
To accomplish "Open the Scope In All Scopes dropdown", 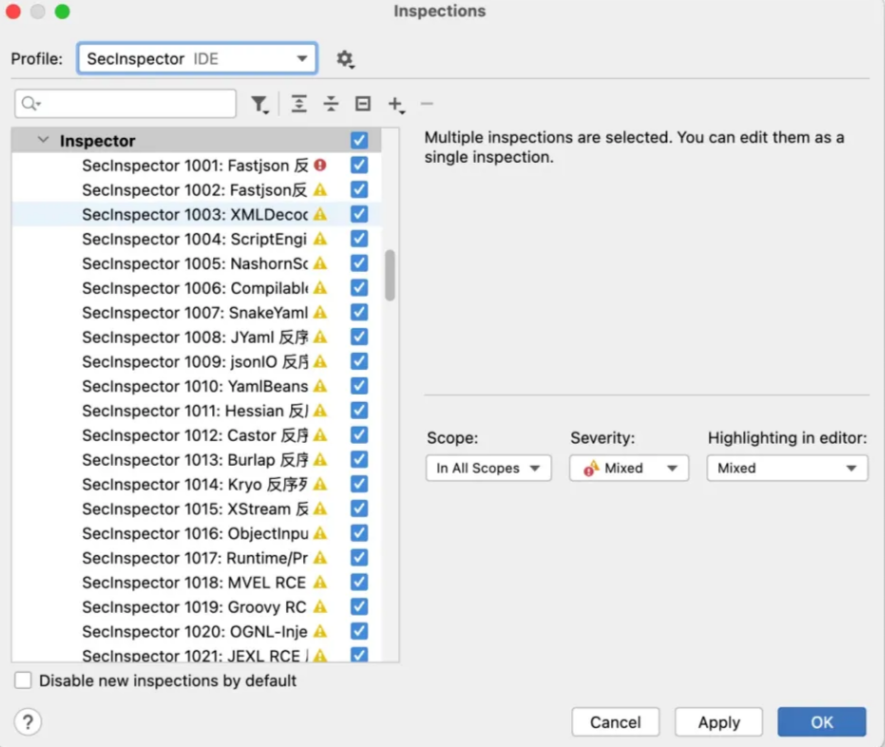I will tap(488, 468).
